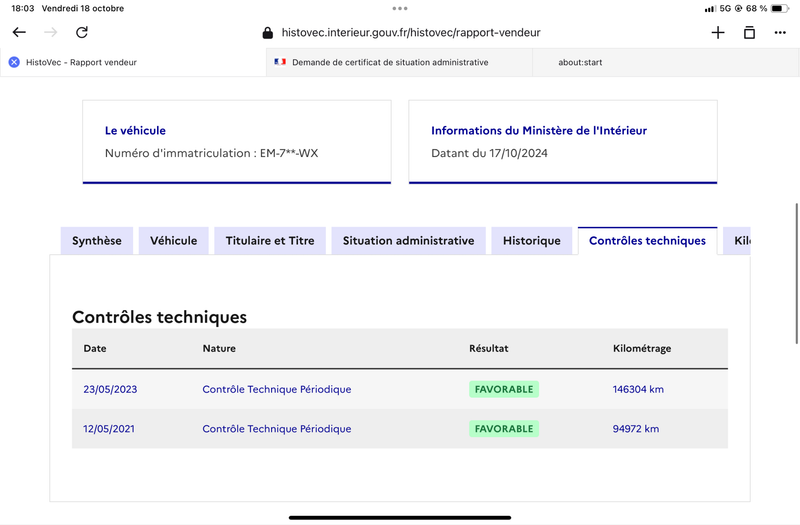Switch to Demande de certificat browser tab

click(x=399, y=62)
